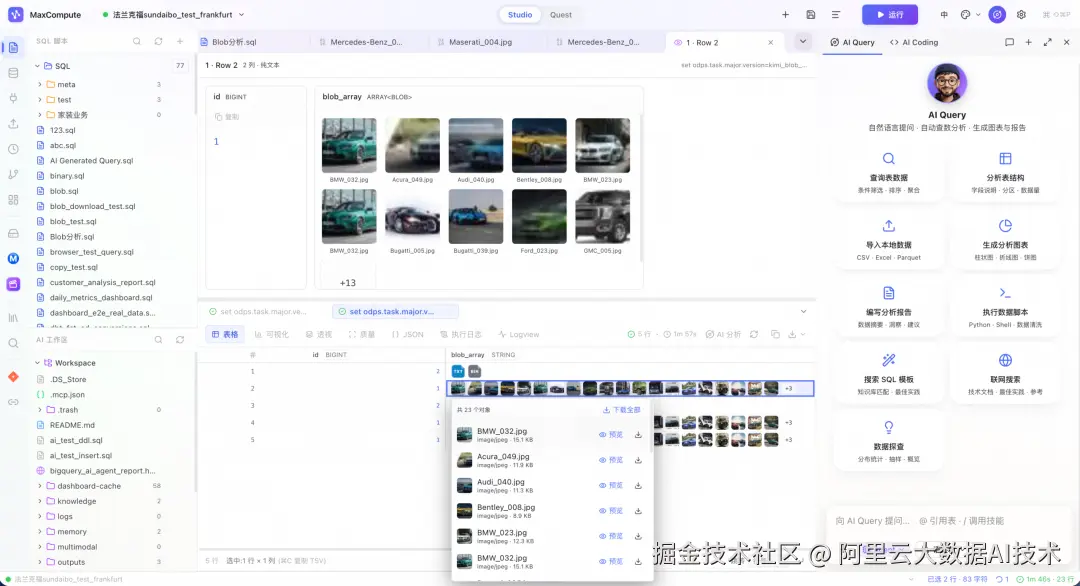
Task: Refresh the AI workspace panel
Action: [x=180, y=339]
